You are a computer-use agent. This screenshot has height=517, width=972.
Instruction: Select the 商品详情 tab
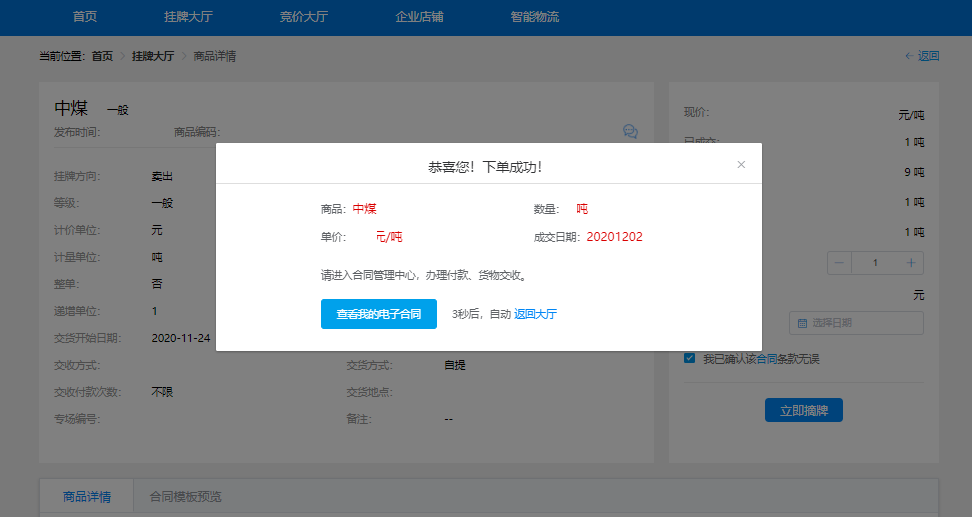[x=86, y=497]
